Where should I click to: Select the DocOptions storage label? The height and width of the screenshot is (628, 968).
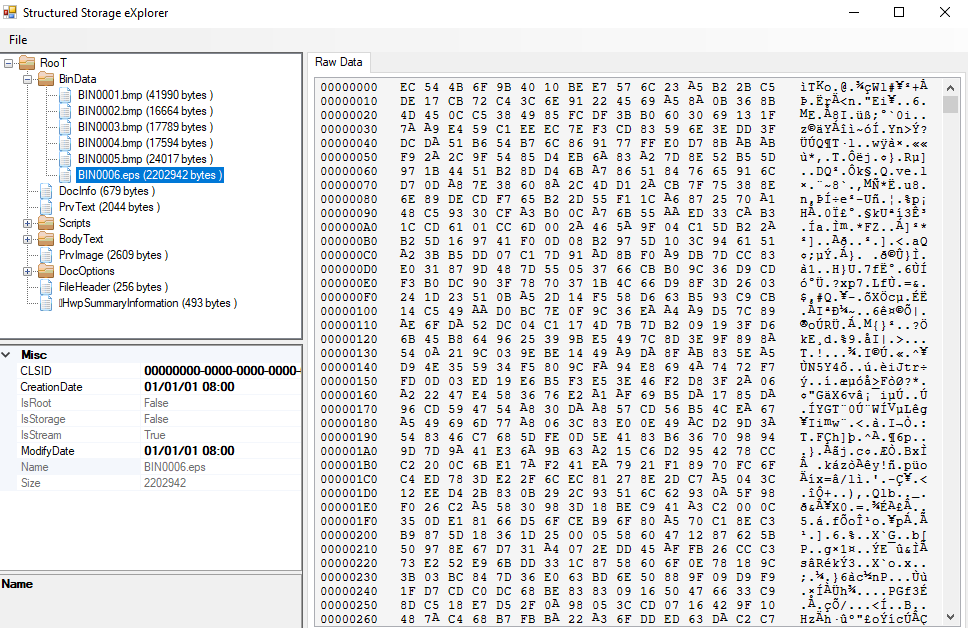tap(86, 271)
